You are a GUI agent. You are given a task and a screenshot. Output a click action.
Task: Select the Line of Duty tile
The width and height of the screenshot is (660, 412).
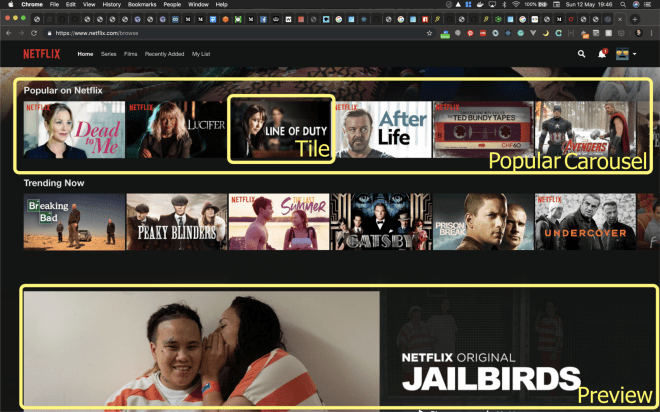pyautogui.click(x=280, y=129)
